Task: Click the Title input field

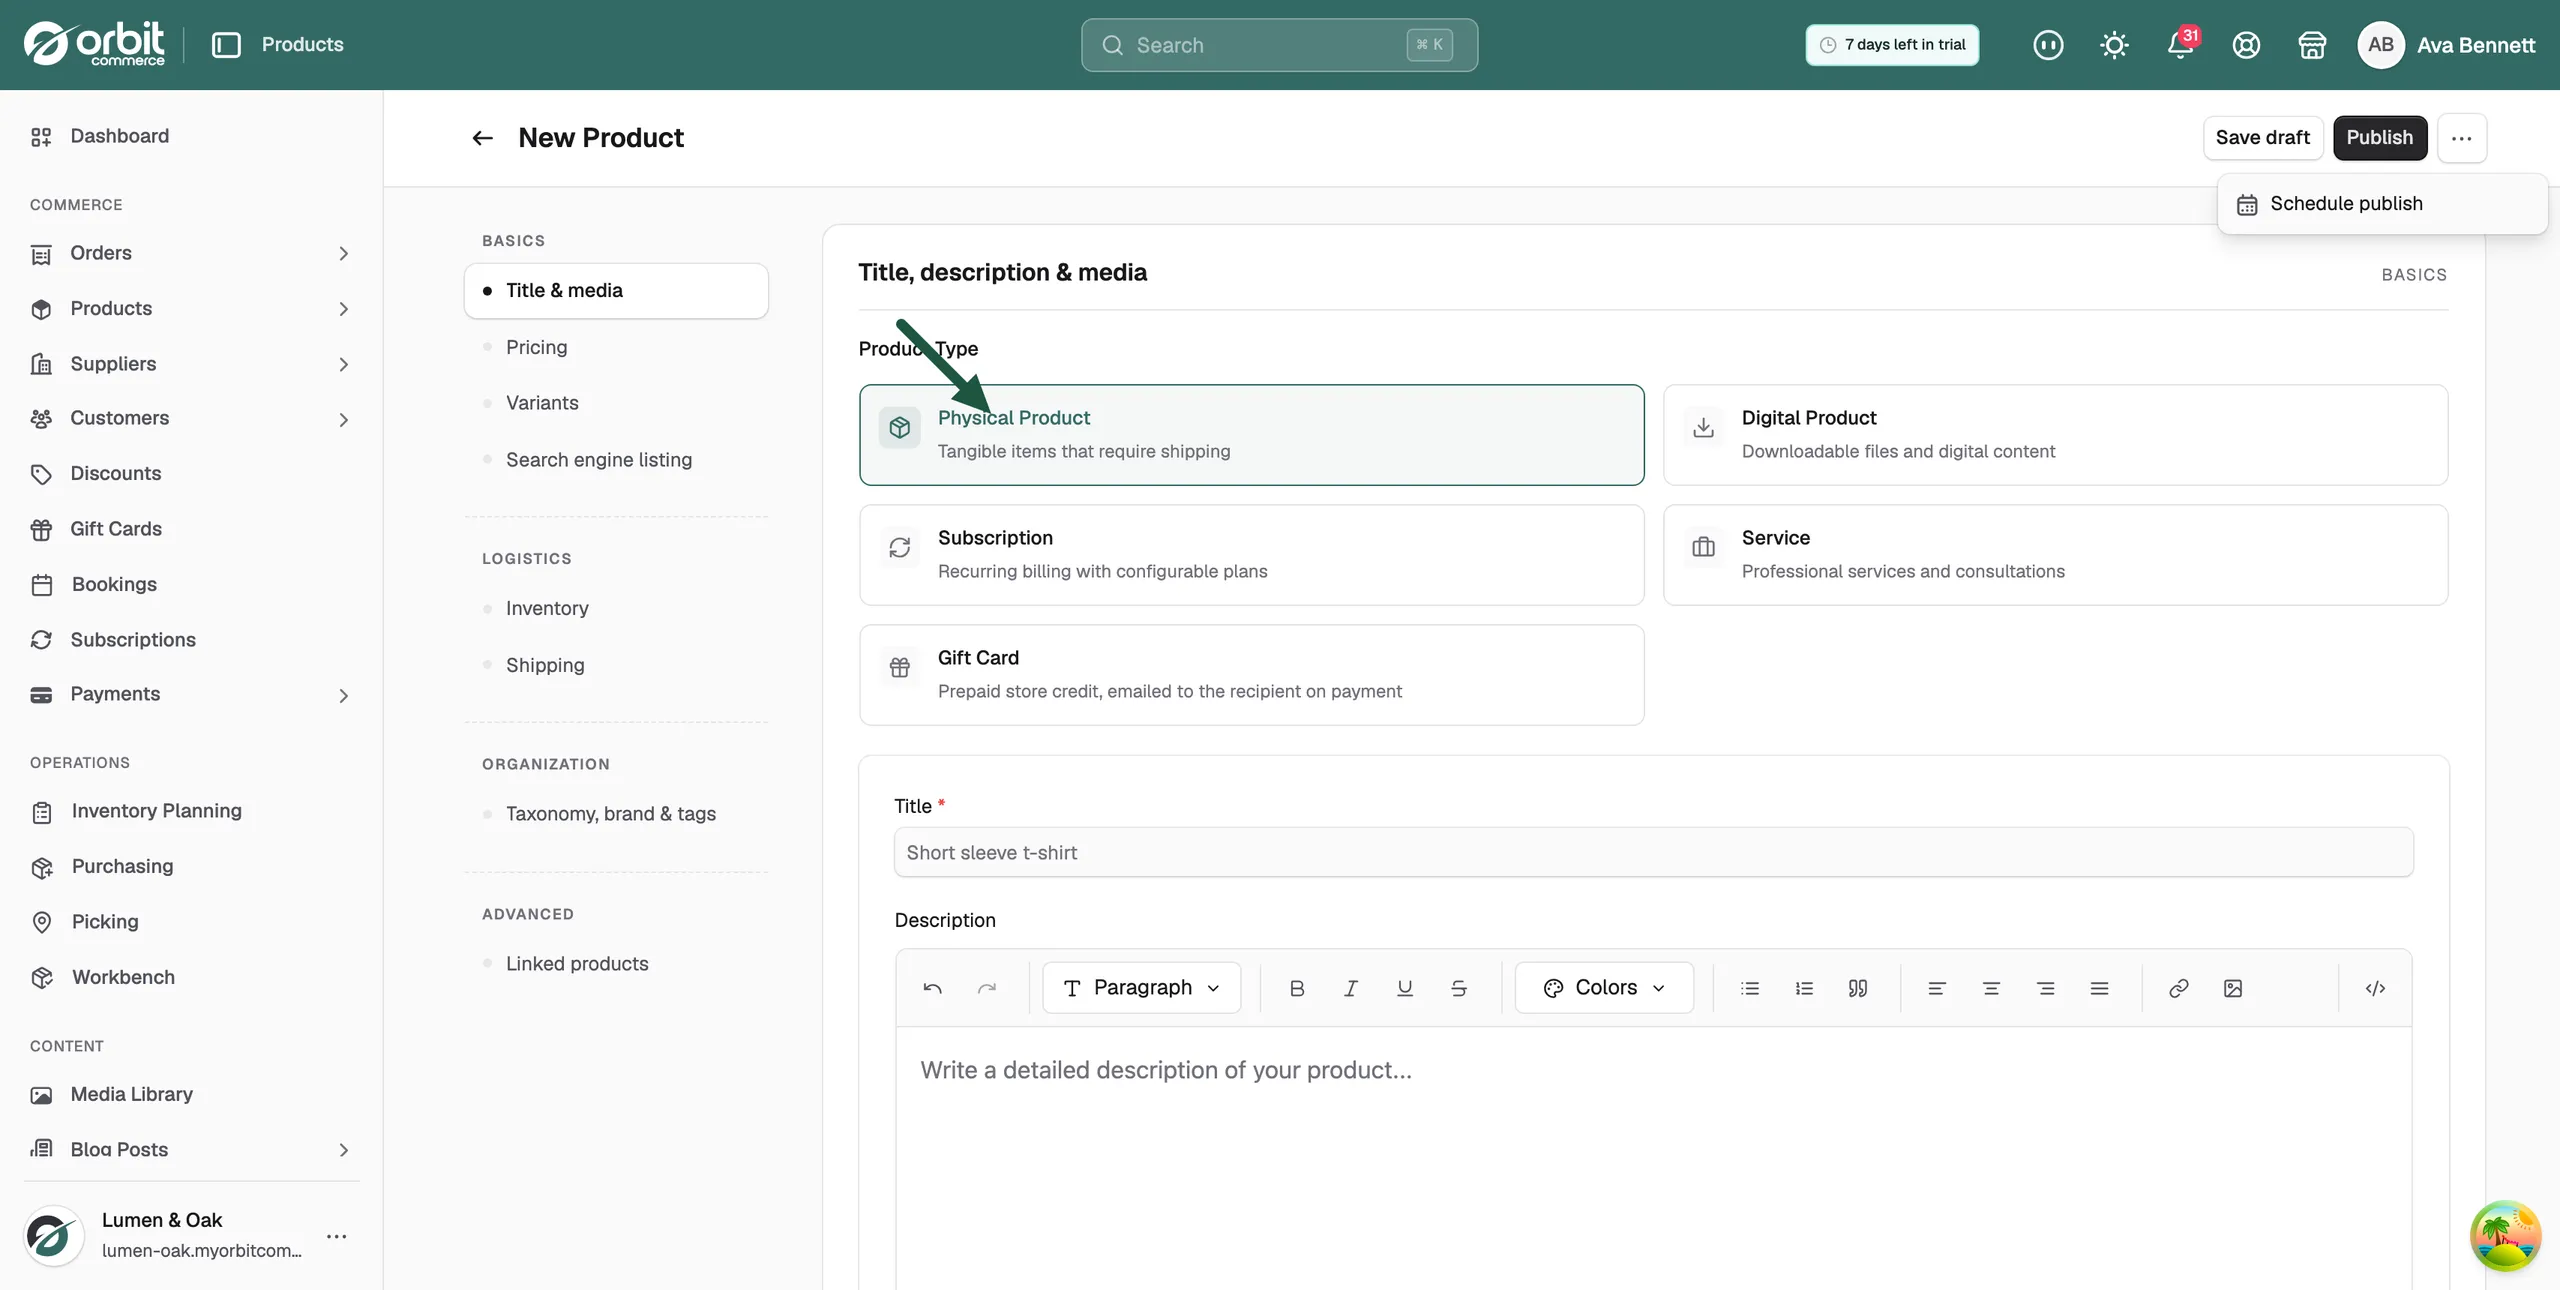Action: pos(1653,853)
